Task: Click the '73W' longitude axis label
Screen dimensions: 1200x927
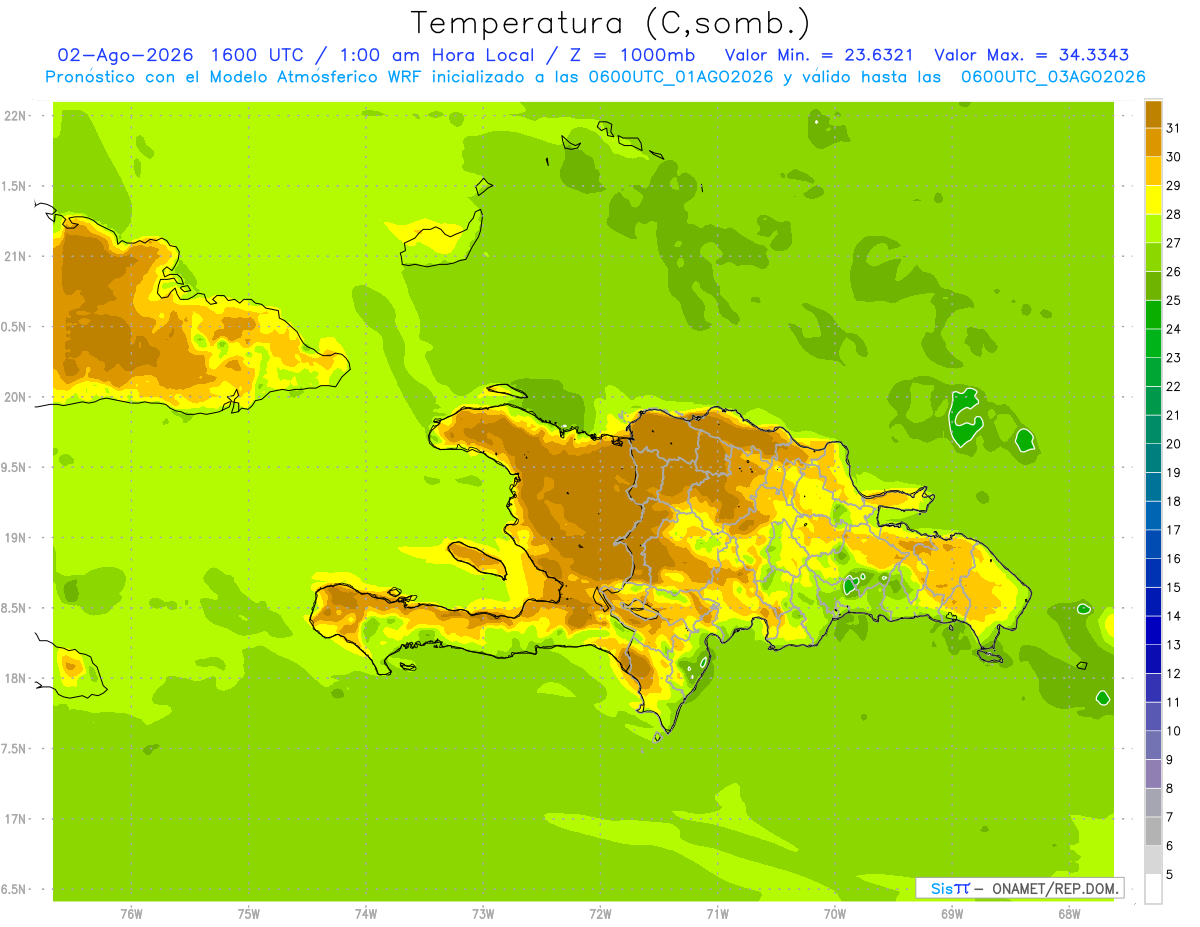Action: coord(483,914)
